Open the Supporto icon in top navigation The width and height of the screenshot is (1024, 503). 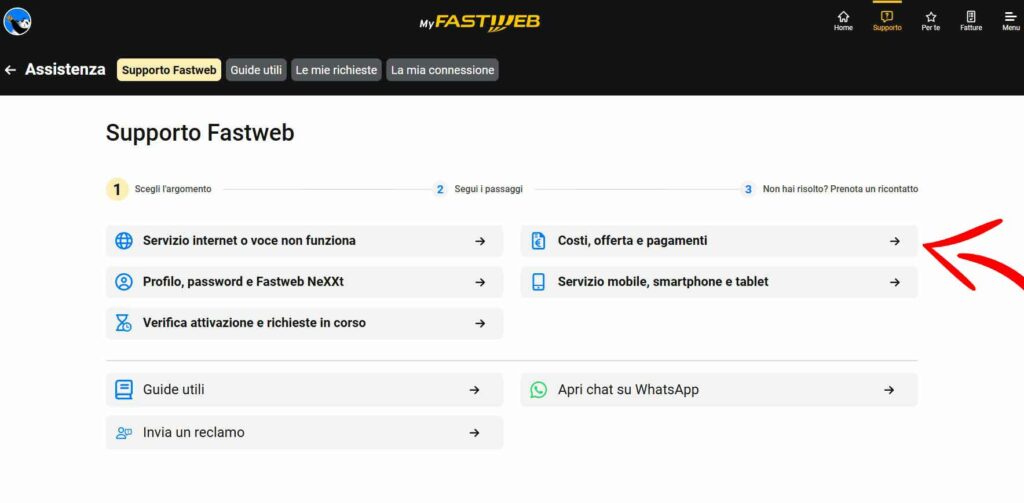tap(887, 21)
